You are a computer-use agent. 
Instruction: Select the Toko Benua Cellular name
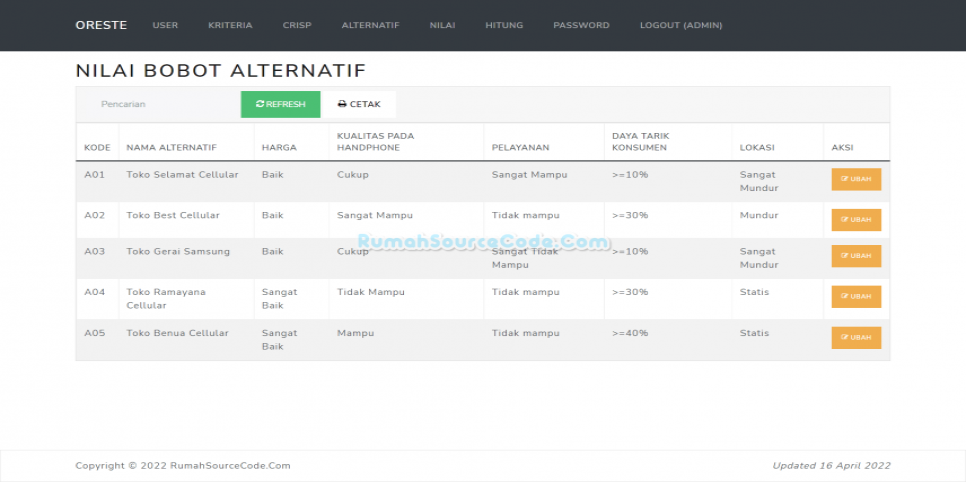(177, 333)
